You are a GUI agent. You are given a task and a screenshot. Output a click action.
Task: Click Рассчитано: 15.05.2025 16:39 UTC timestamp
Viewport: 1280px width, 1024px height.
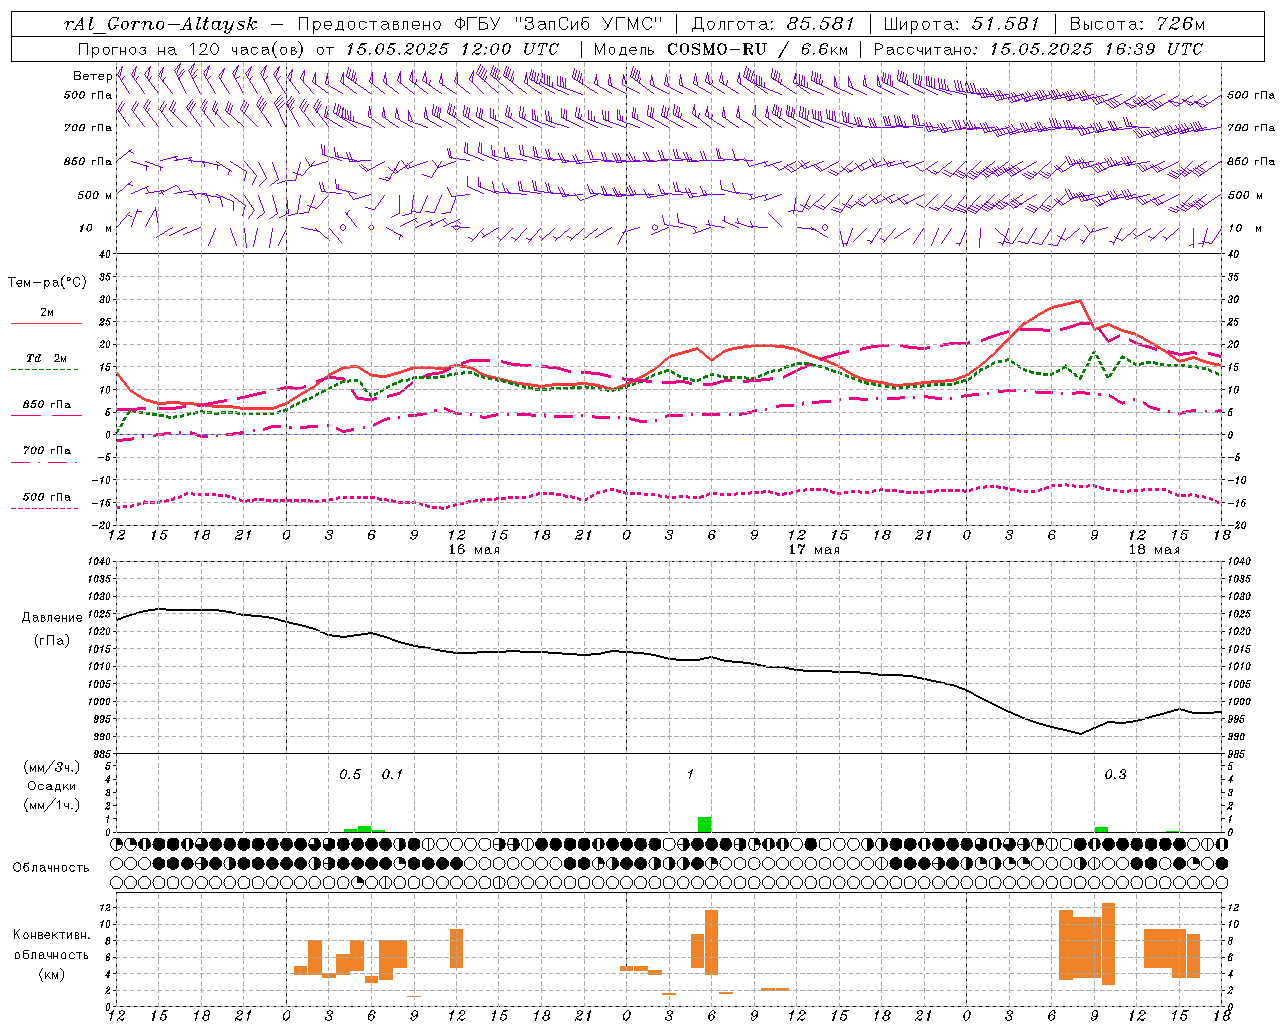pos(1038,49)
